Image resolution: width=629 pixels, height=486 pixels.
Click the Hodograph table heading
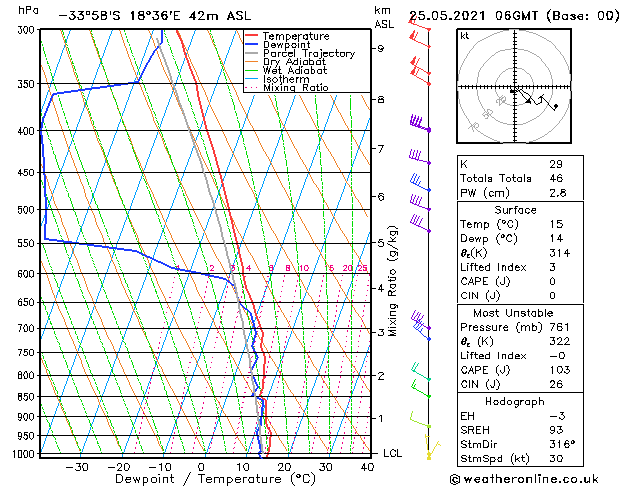515,402
